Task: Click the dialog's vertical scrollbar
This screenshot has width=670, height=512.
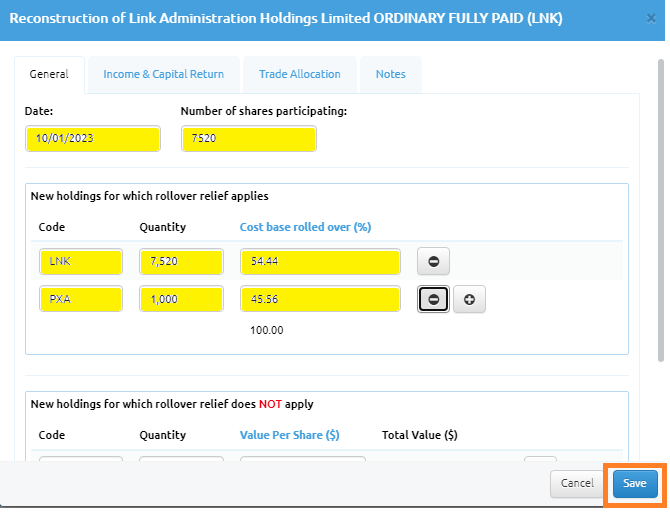Action: [660, 200]
